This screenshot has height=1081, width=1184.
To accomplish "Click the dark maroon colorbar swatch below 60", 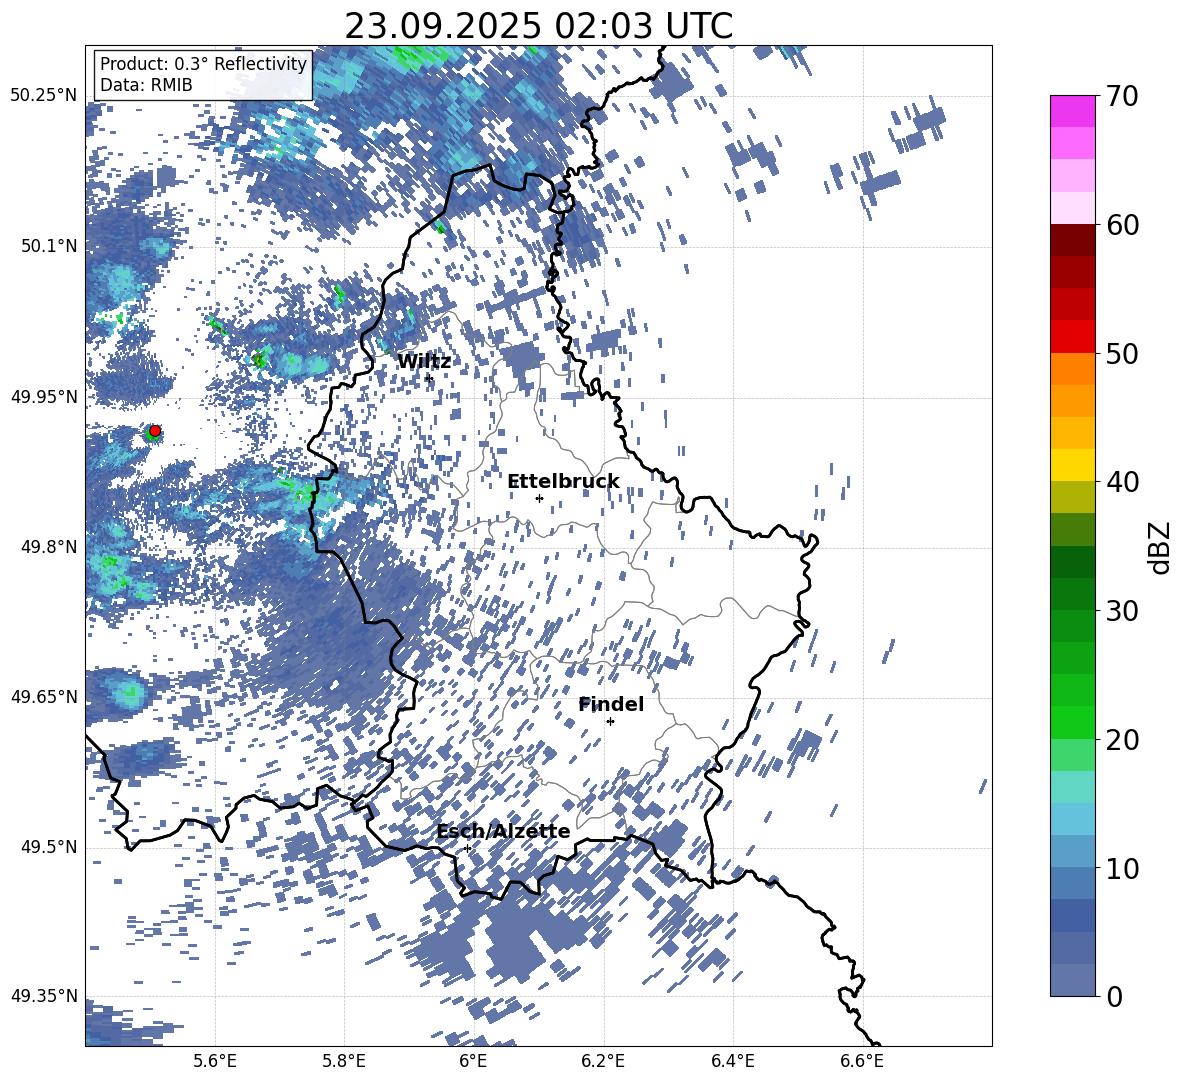I will coord(1072,240).
